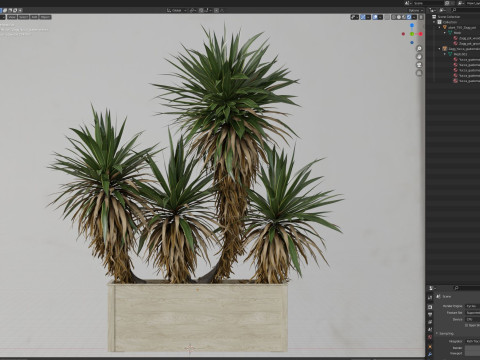Image resolution: width=480 pixels, height=360 pixels.
Task: Click the green Y axis on the navigation gizmo
Action: [412, 34]
